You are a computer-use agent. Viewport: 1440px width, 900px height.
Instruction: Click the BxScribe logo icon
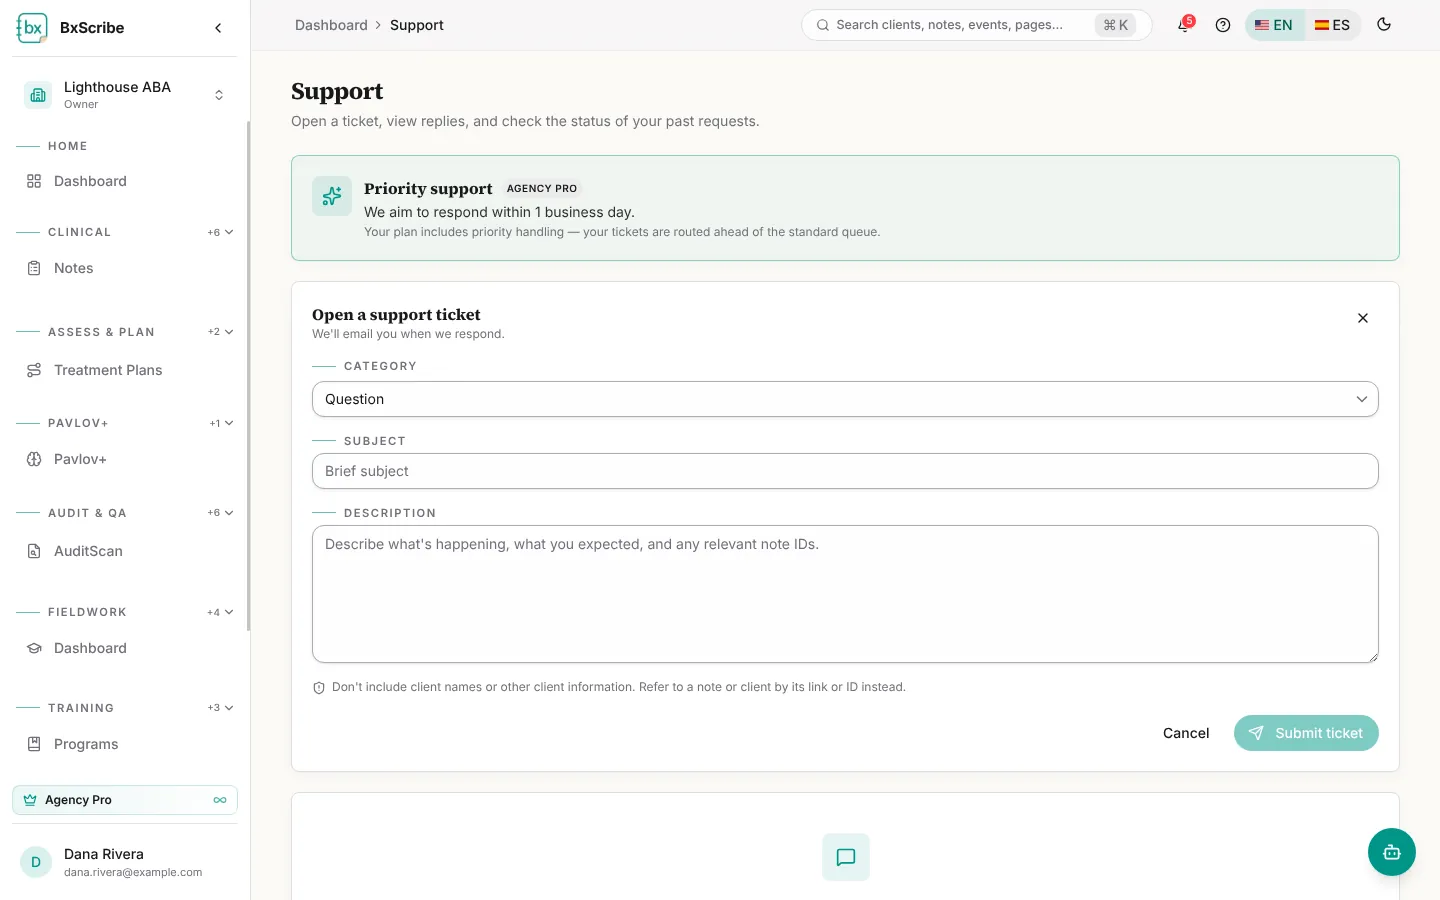[x=32, y=28]
